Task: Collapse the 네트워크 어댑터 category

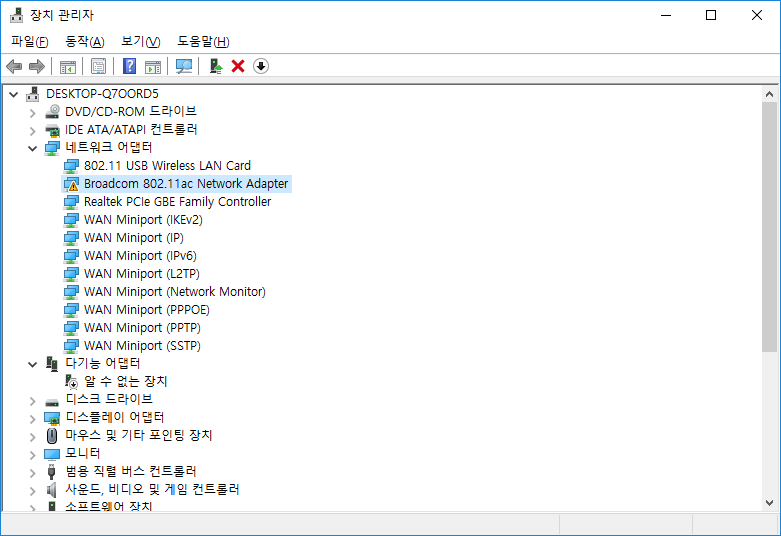Action: 32,148
